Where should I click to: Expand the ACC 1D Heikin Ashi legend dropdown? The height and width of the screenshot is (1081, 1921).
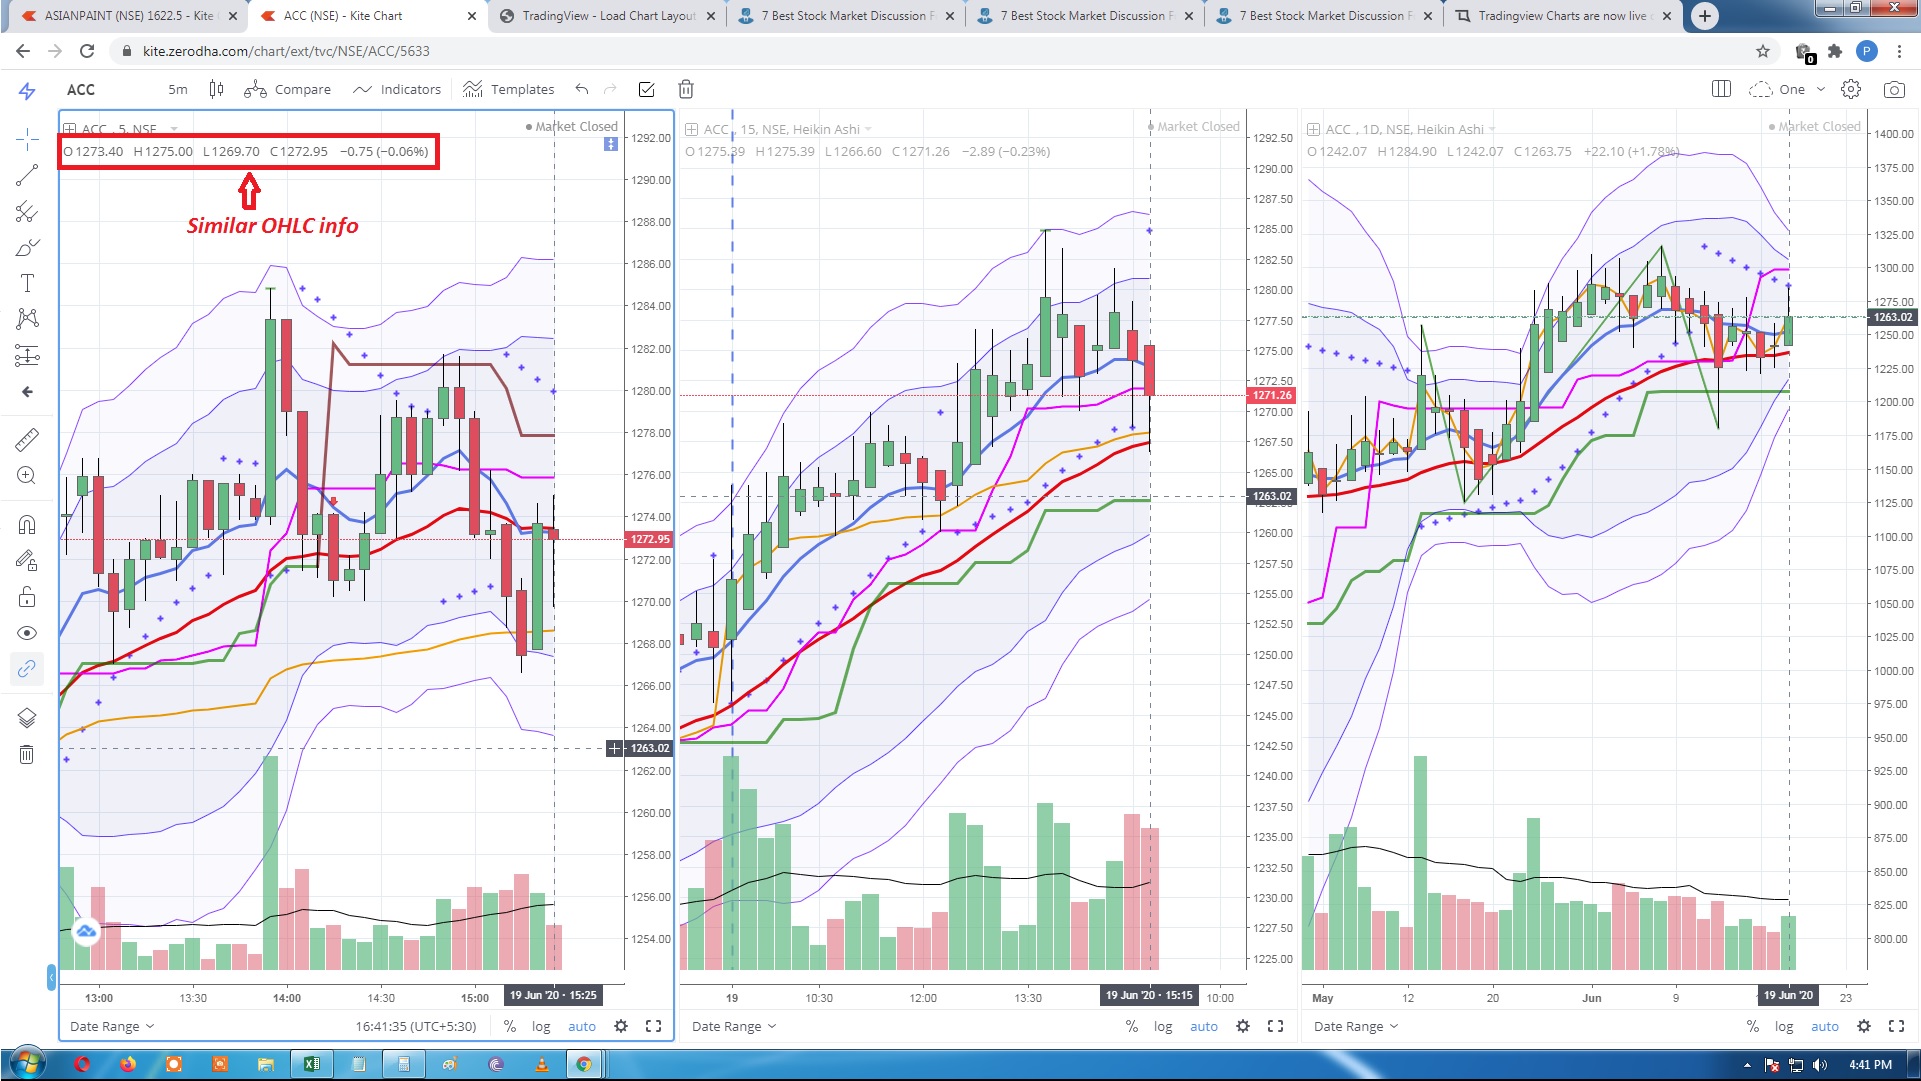1492,129
